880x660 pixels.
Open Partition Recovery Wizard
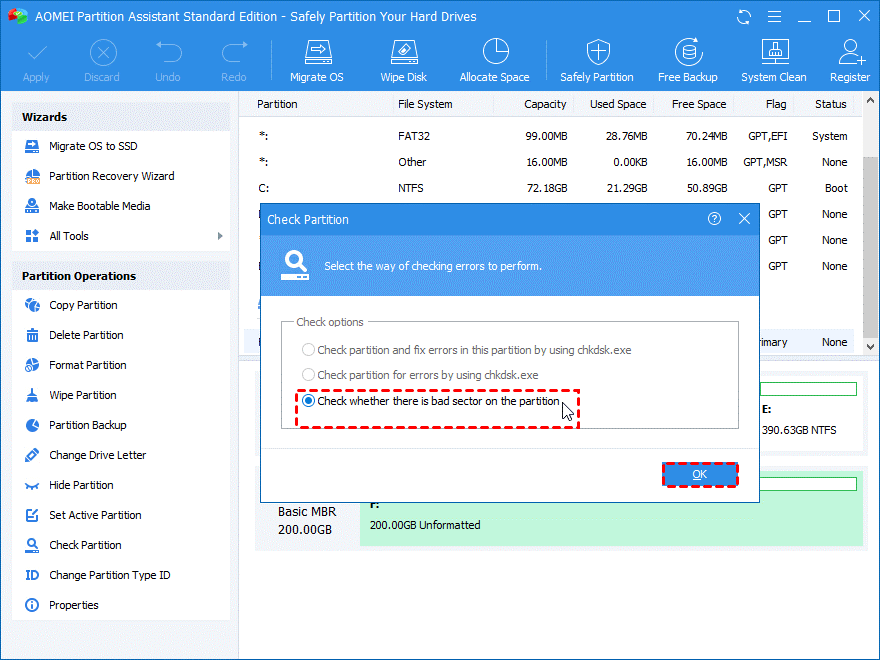pyautogui.click(x=111, y=176)
